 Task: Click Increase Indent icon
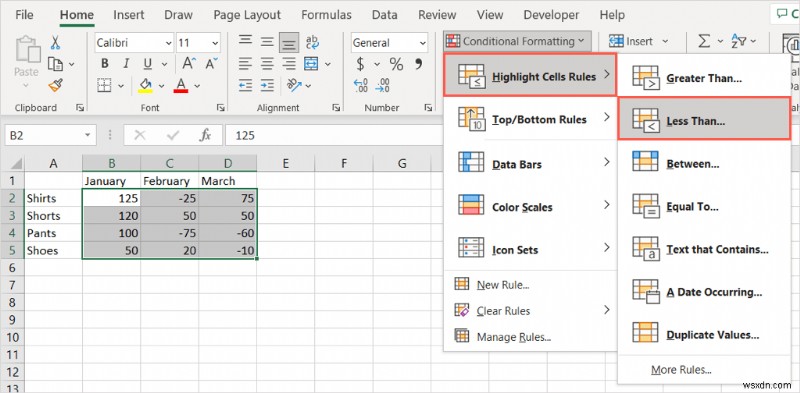(267, 85)
